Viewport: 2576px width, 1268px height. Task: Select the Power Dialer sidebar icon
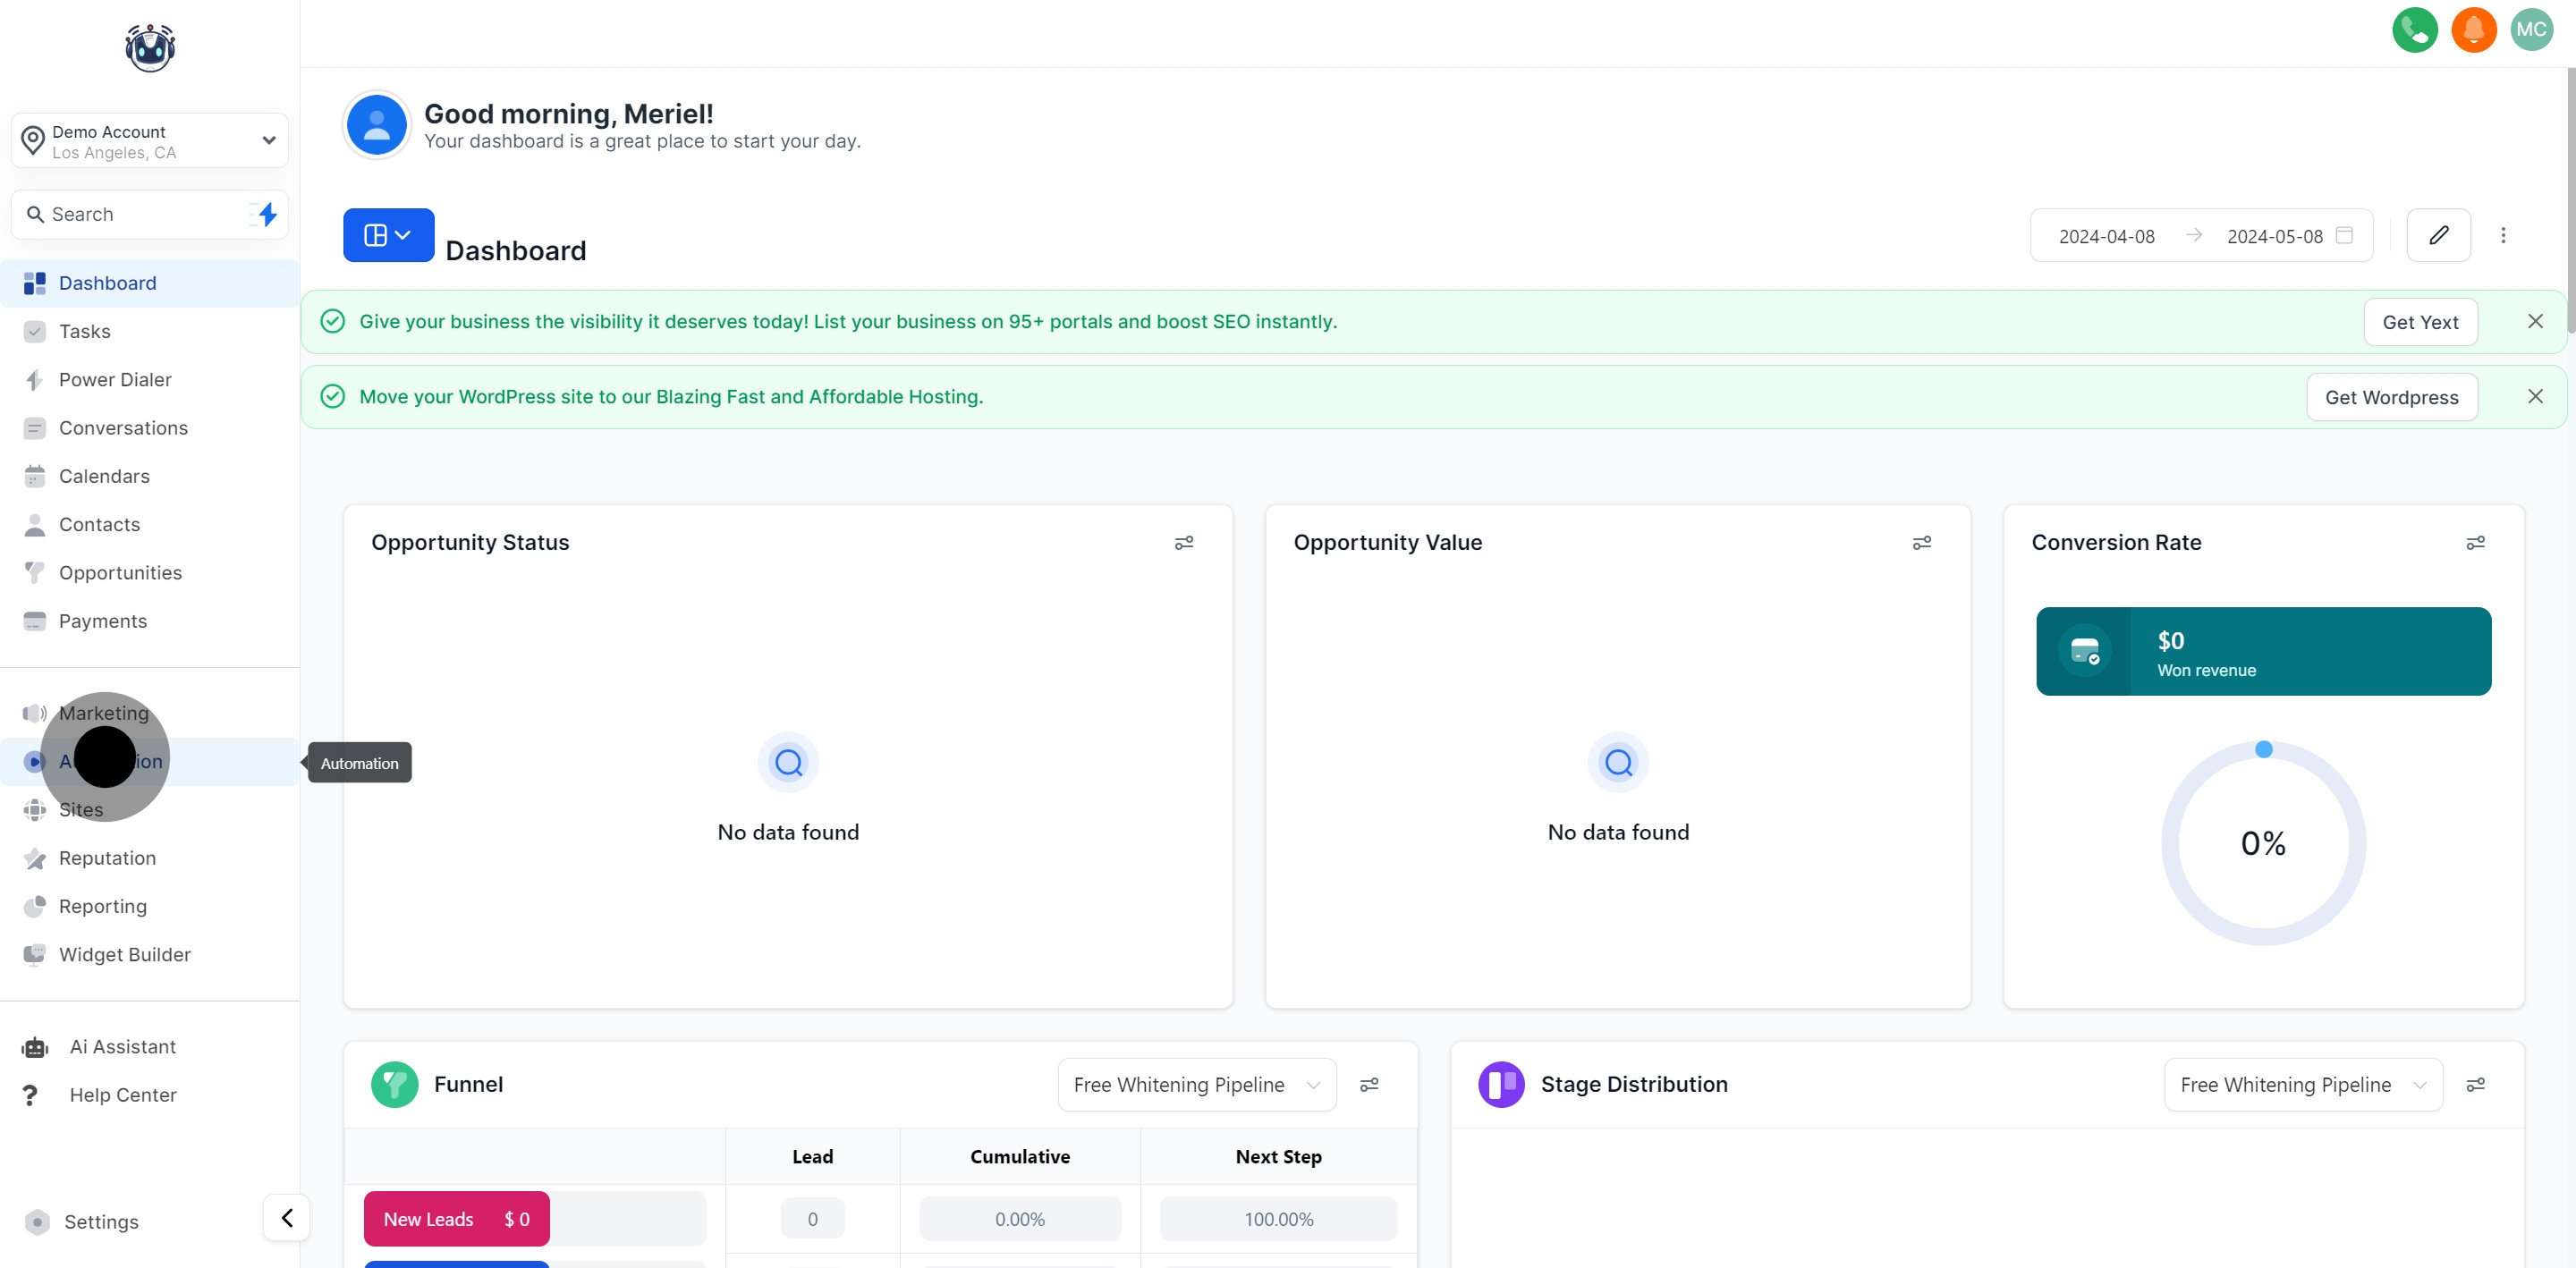click(x=34, y=379)
